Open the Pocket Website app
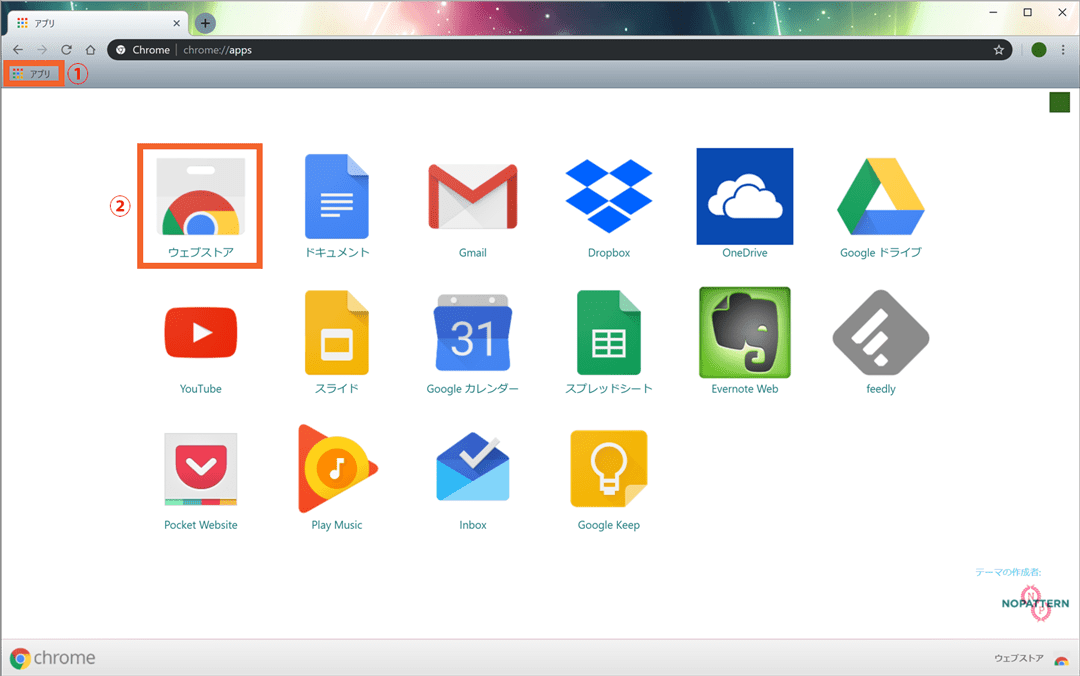The height and width of the screenshot is (676, 1080). click(200, 481)
